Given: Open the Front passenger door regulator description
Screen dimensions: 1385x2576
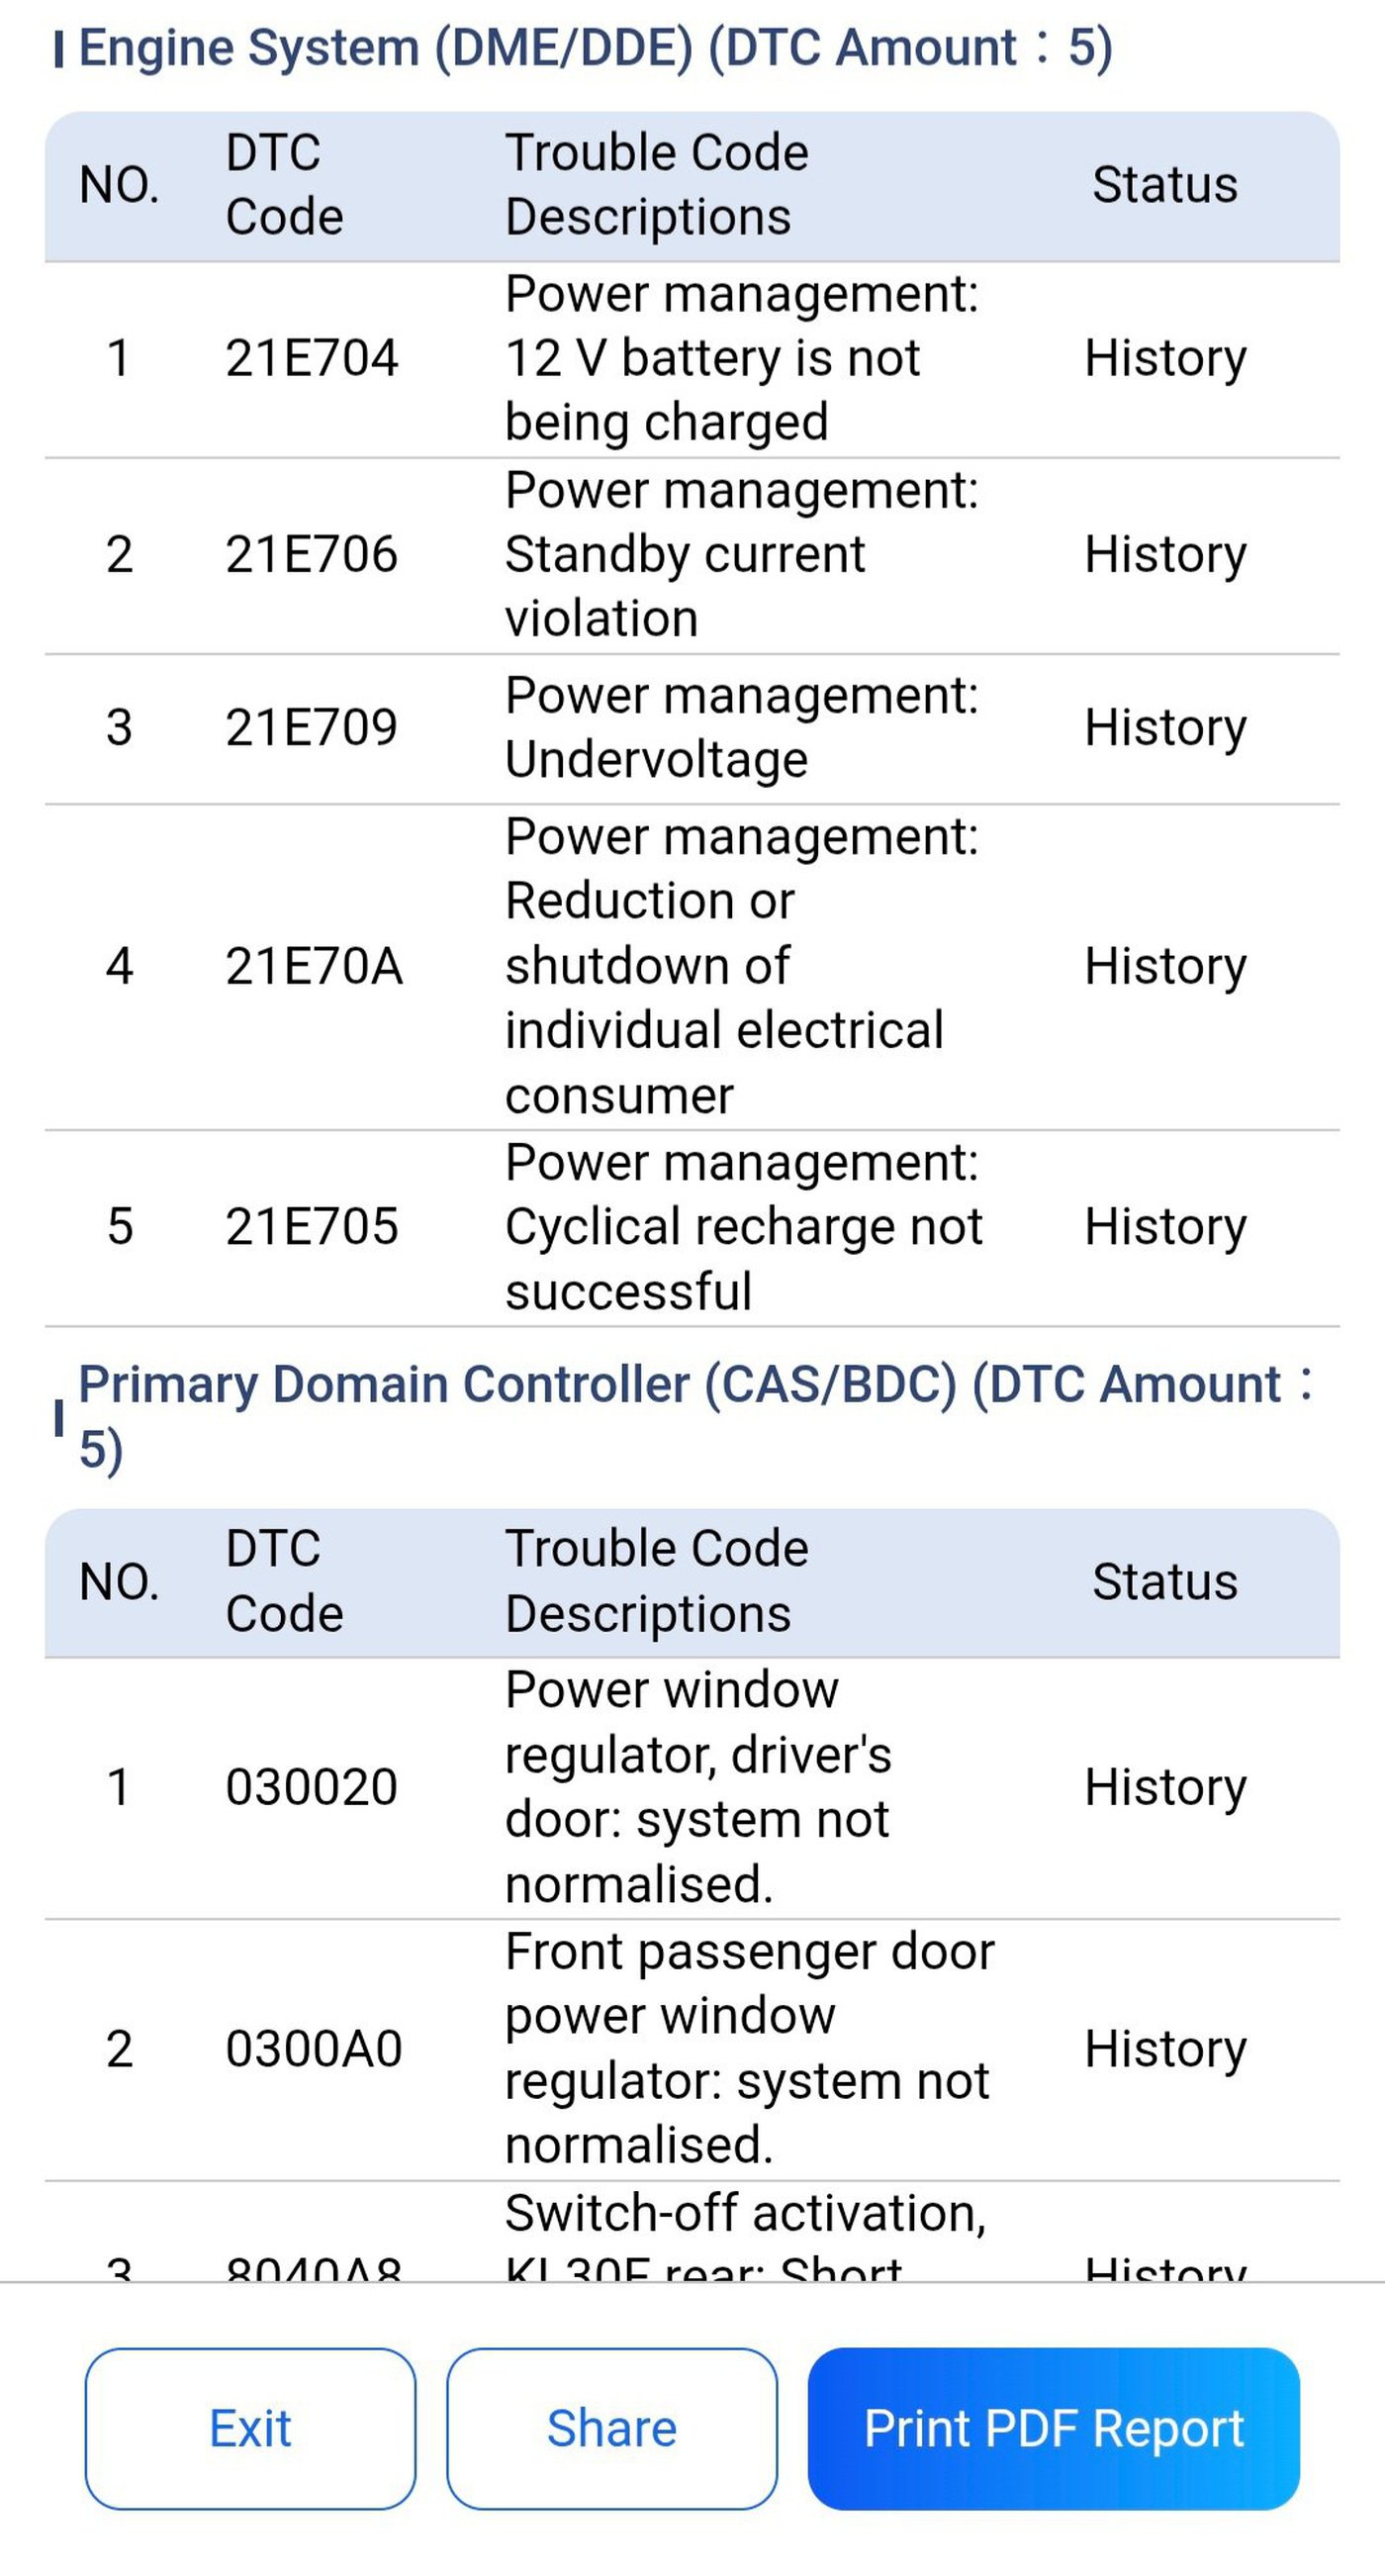Looking at the screenshot, I should [750, 2049].
